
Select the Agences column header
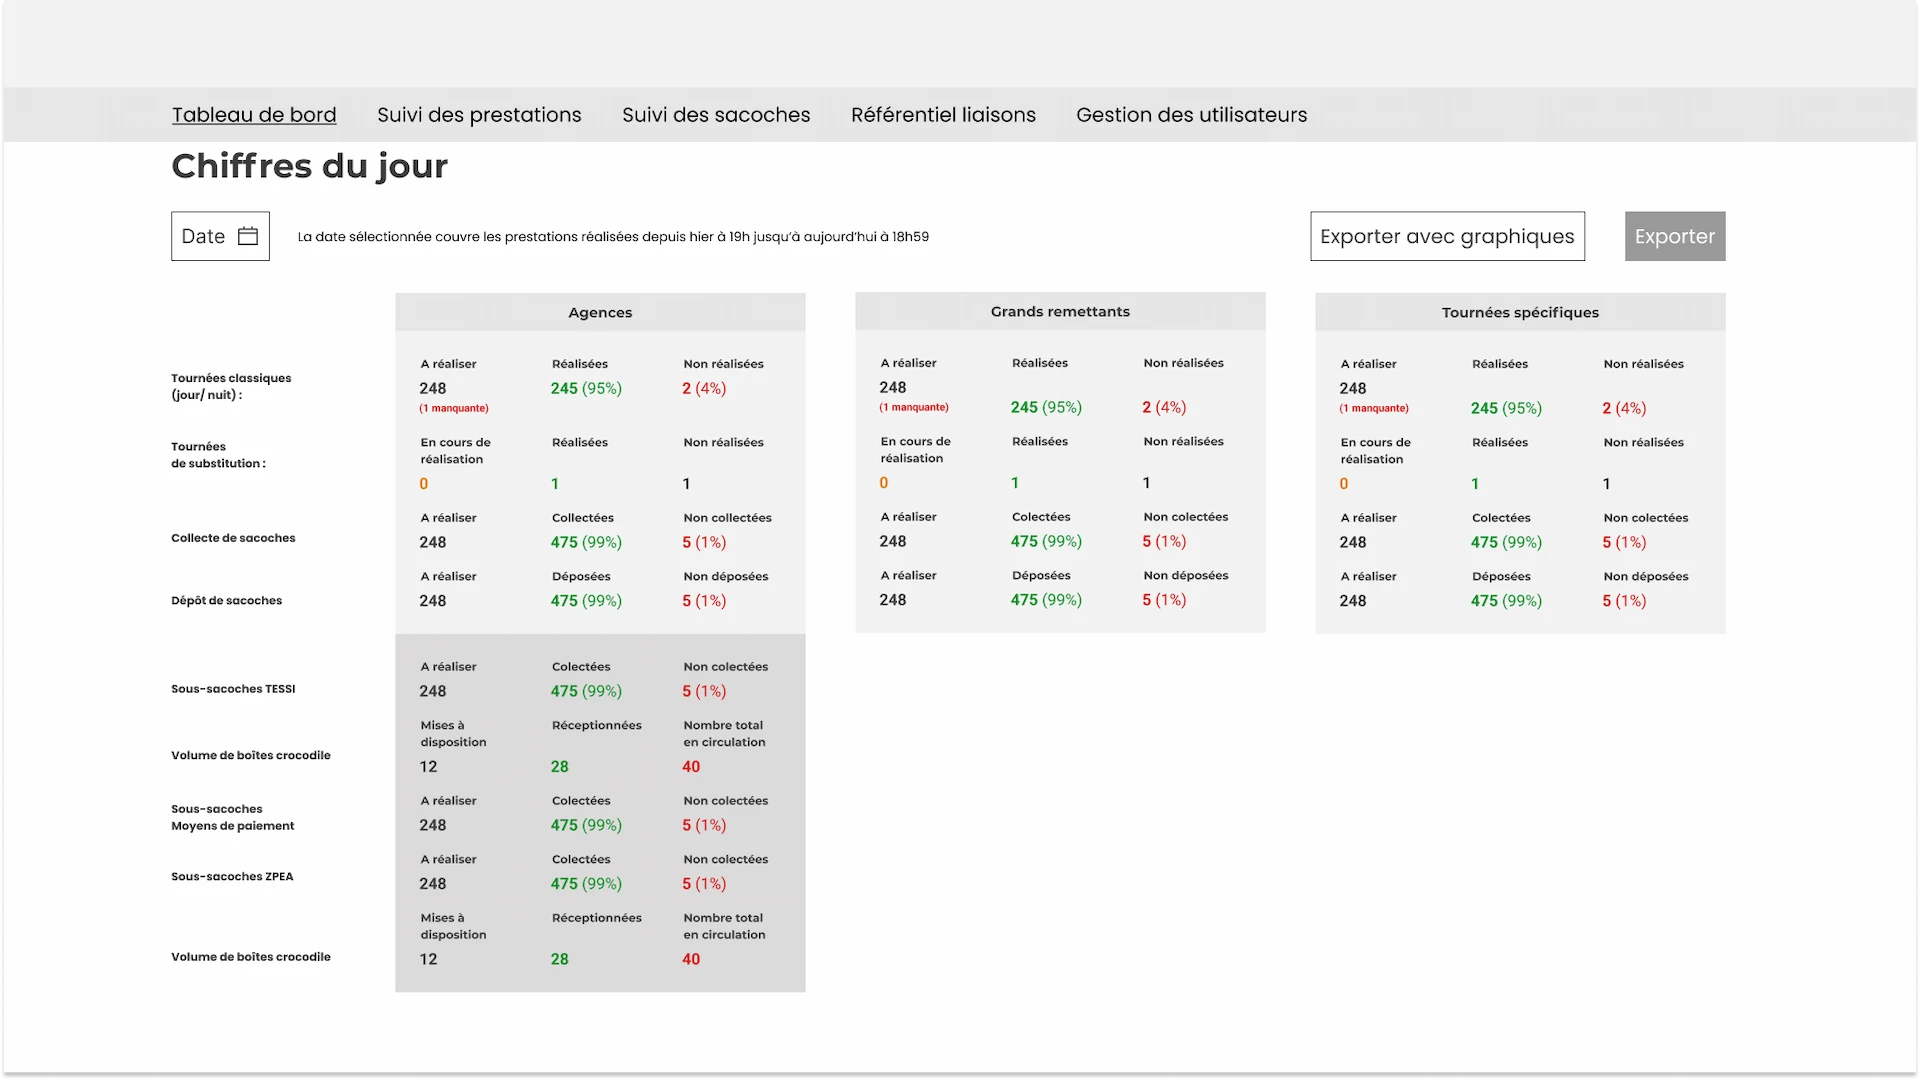[600, 312]
